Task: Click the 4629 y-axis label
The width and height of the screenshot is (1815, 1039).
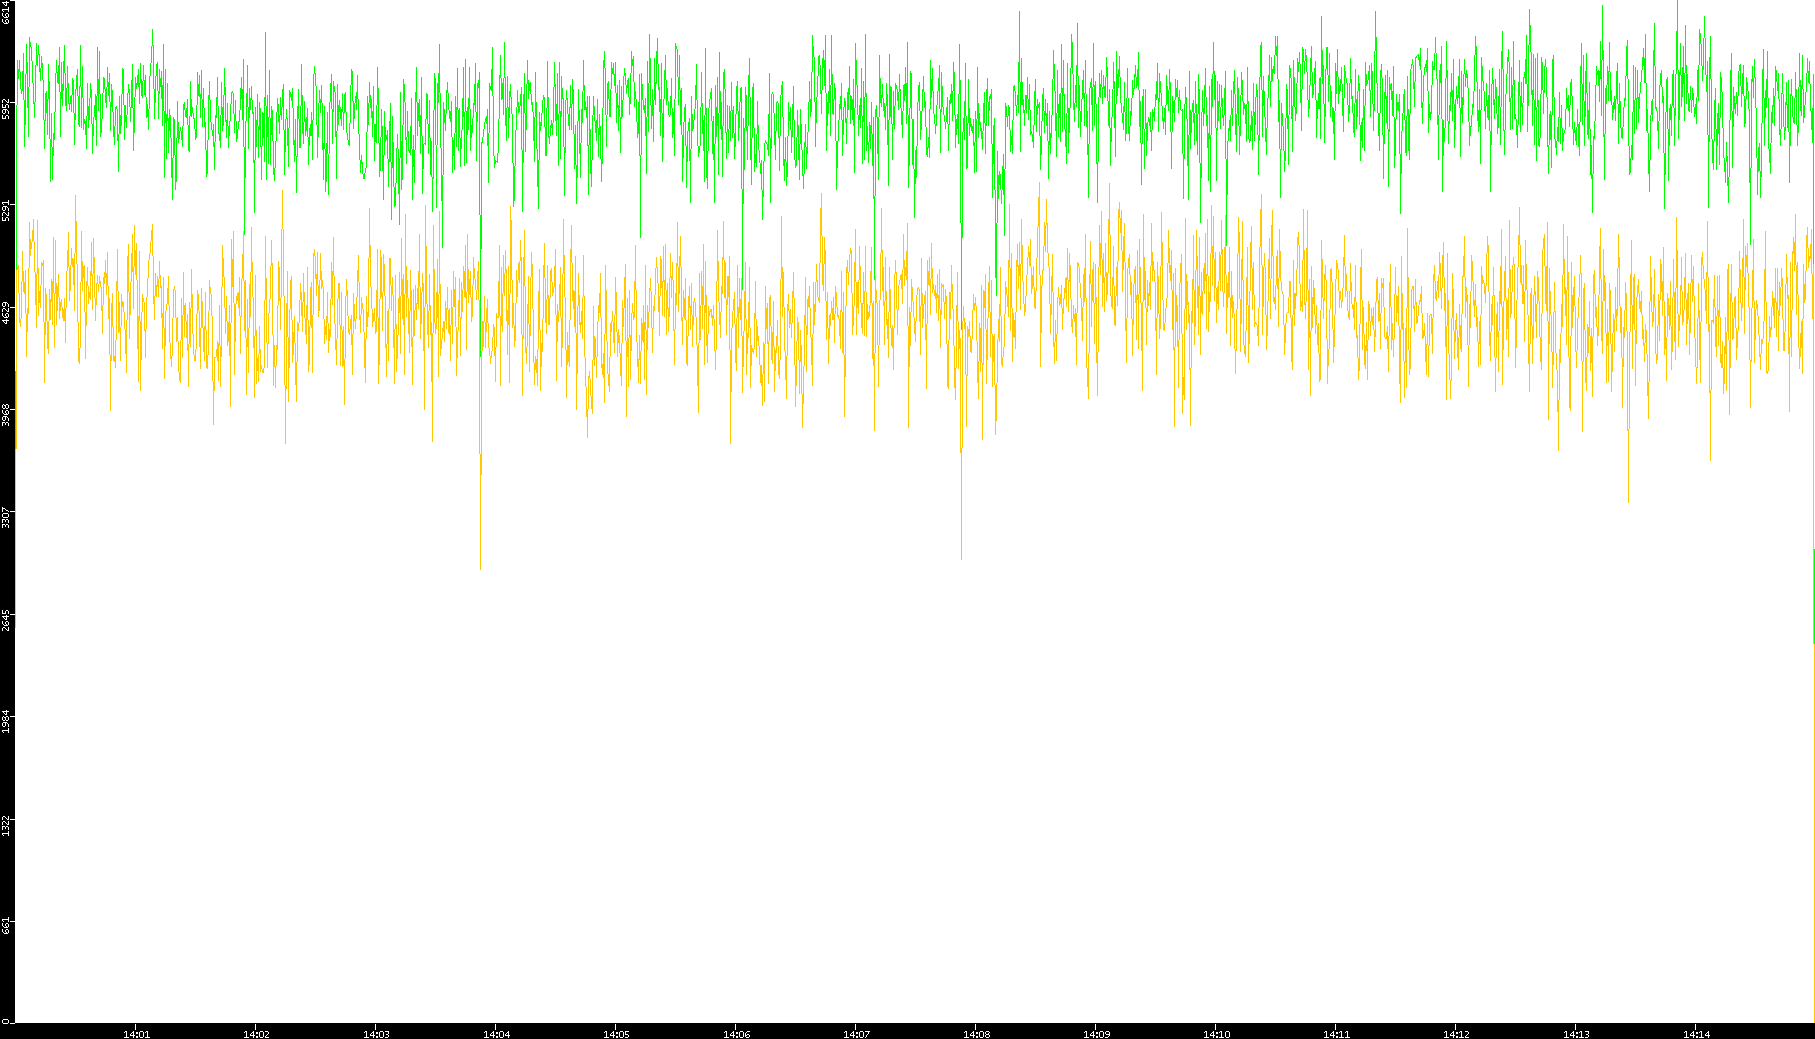Action: (7, 312)
